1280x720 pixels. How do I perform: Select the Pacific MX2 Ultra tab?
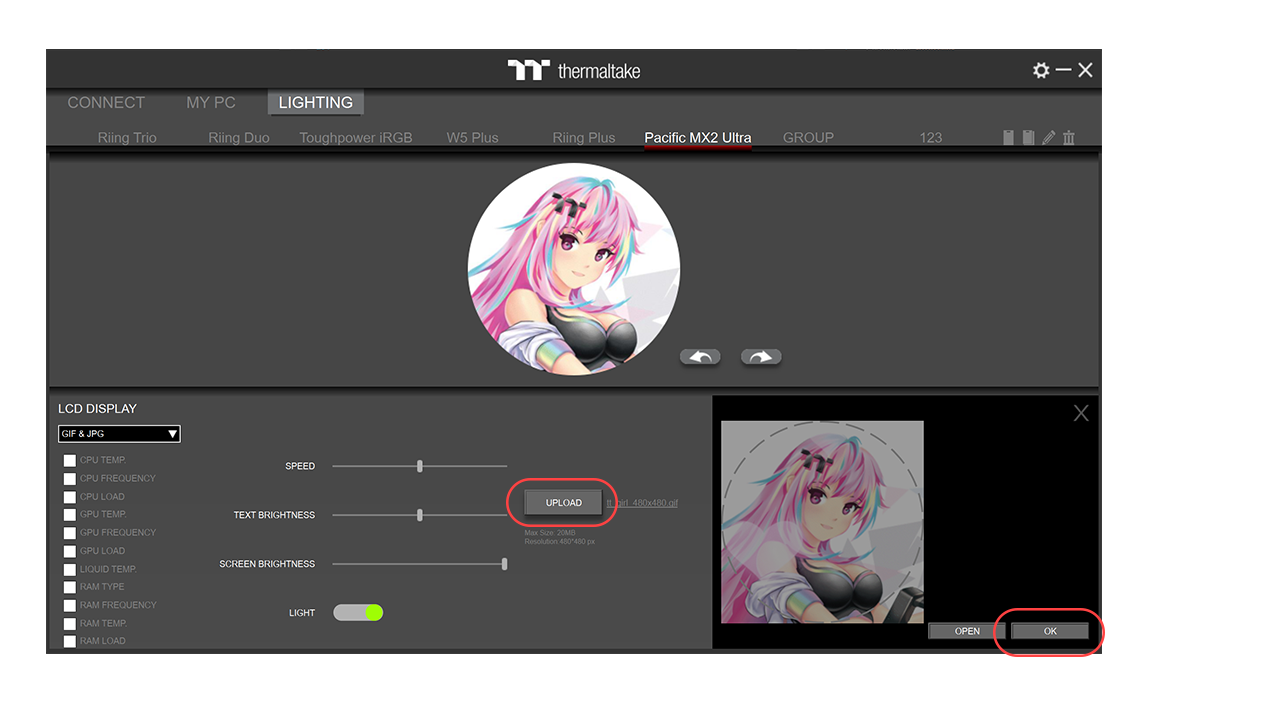(698, 138)
